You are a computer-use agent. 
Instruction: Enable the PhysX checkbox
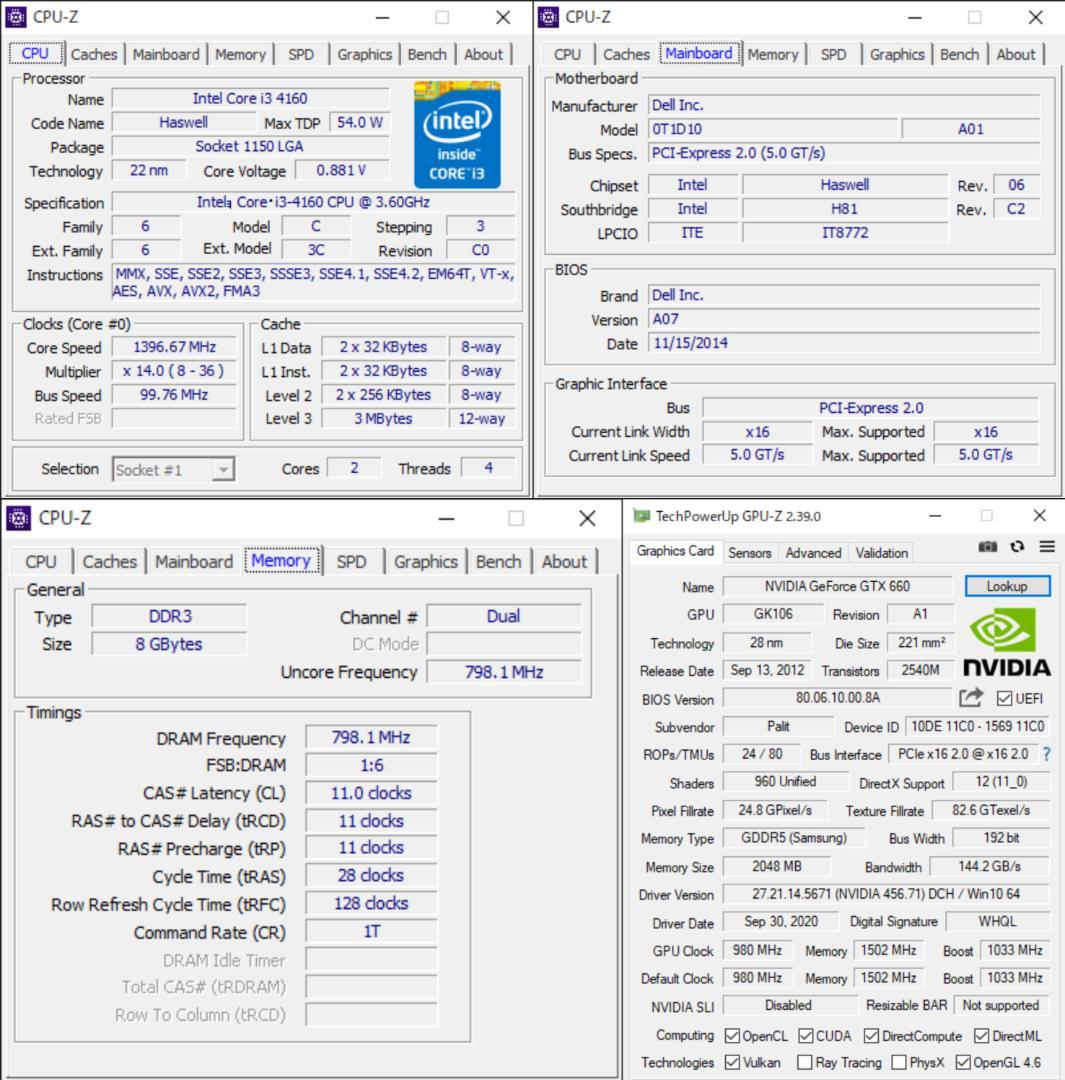(899, 1063)
